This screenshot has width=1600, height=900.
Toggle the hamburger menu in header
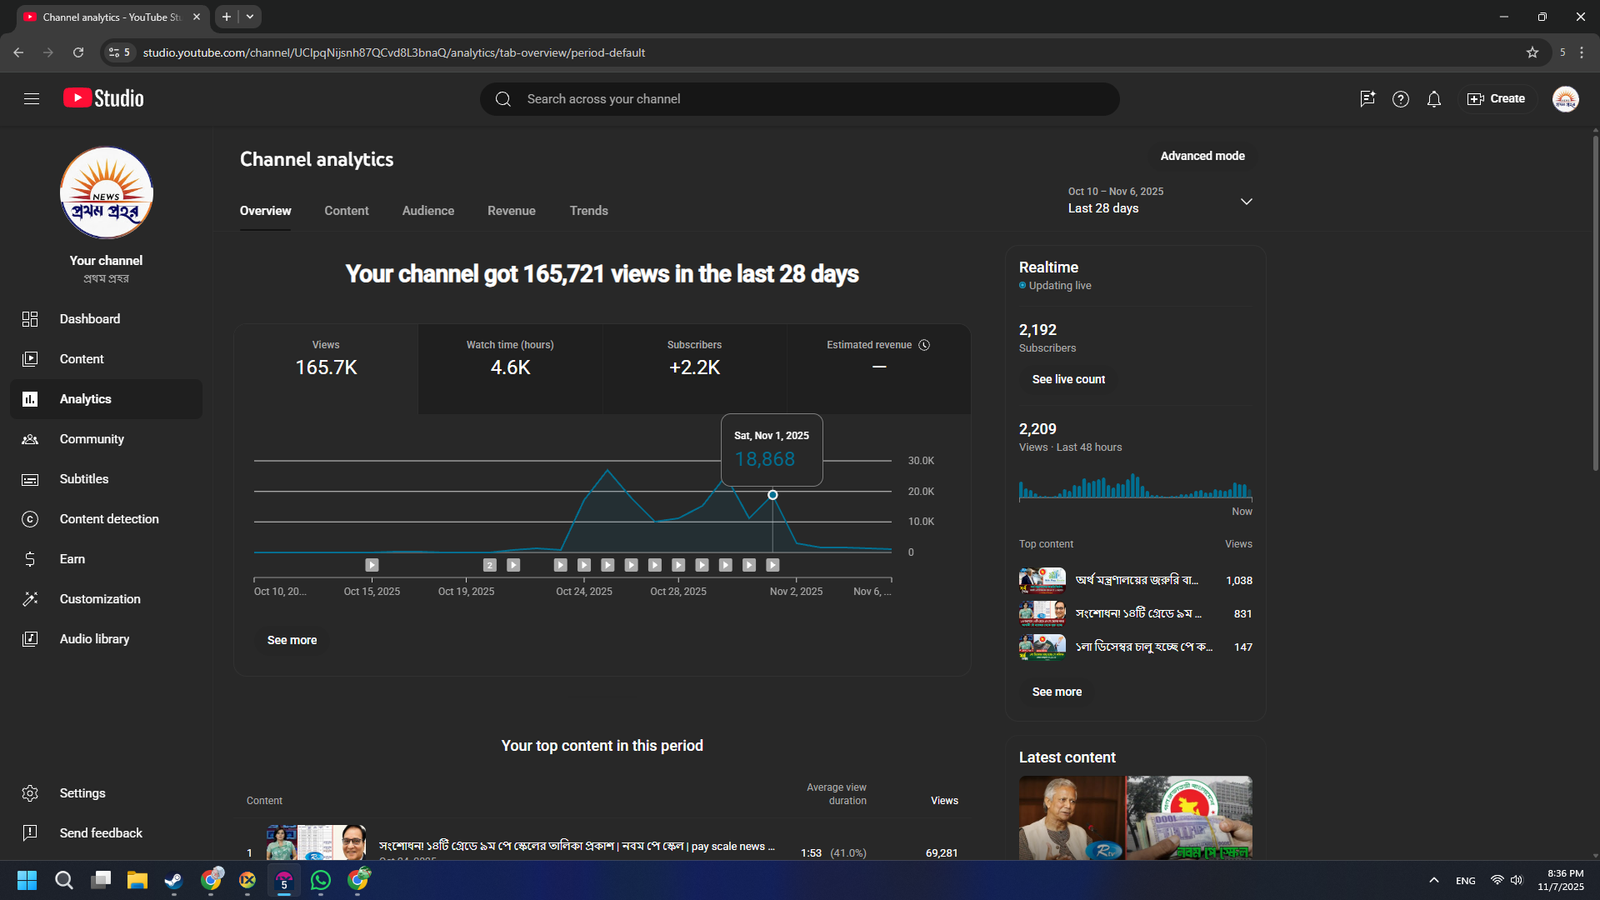(x=32, y=99)
